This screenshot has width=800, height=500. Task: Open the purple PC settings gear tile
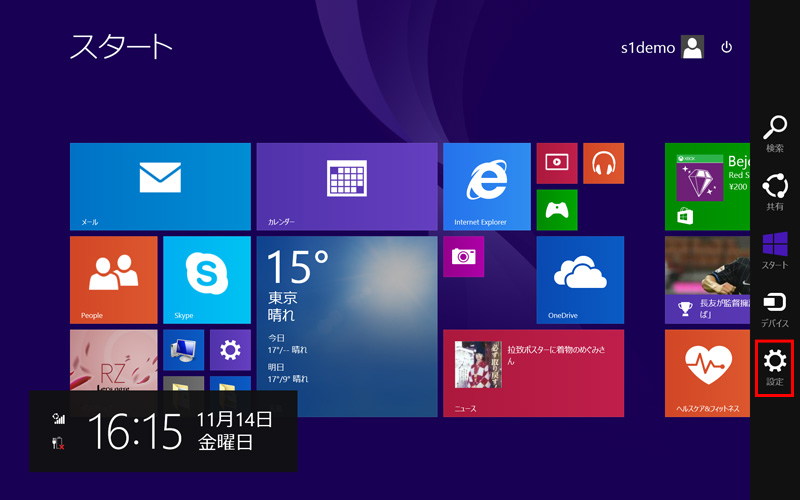coord(230,350)
